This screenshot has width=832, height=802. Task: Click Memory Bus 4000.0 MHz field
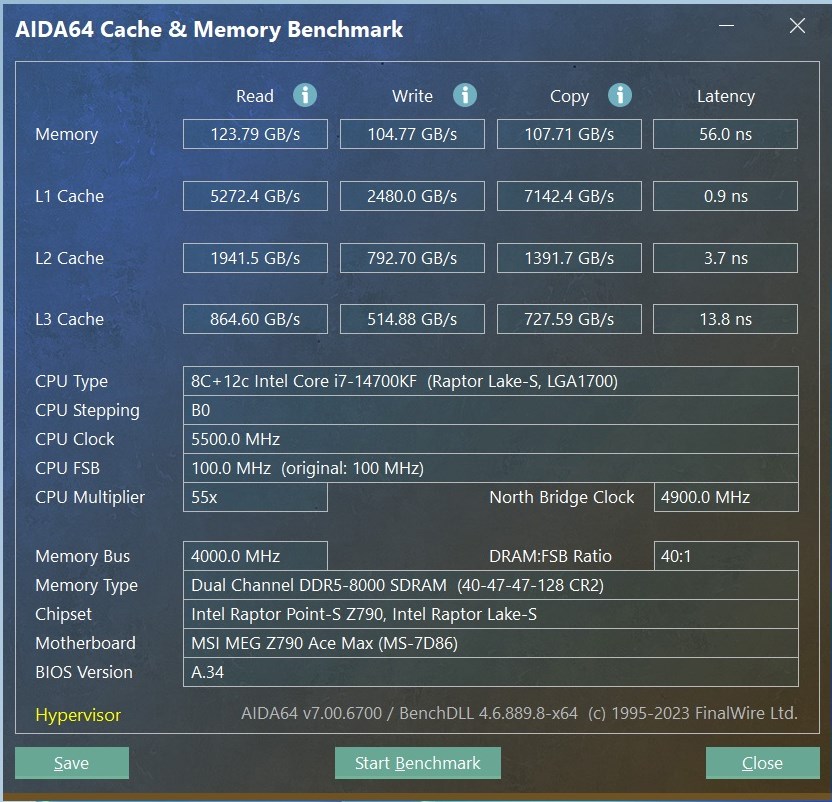(x=255, y=556)
